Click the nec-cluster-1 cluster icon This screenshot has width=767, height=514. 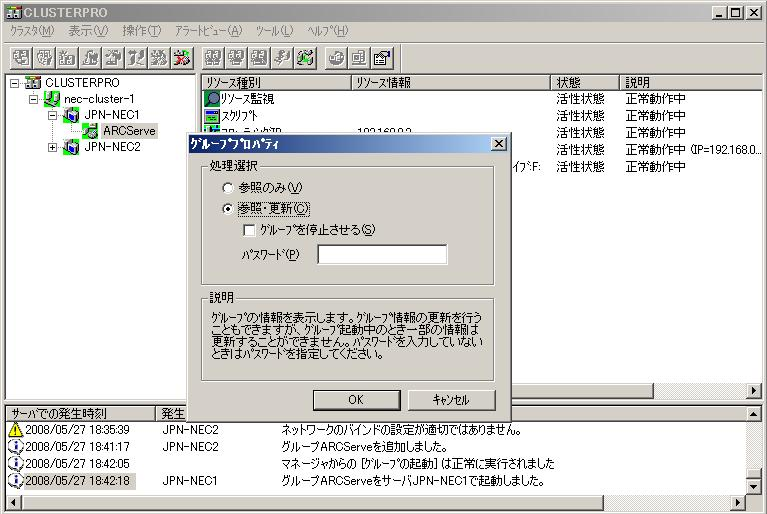51,99
